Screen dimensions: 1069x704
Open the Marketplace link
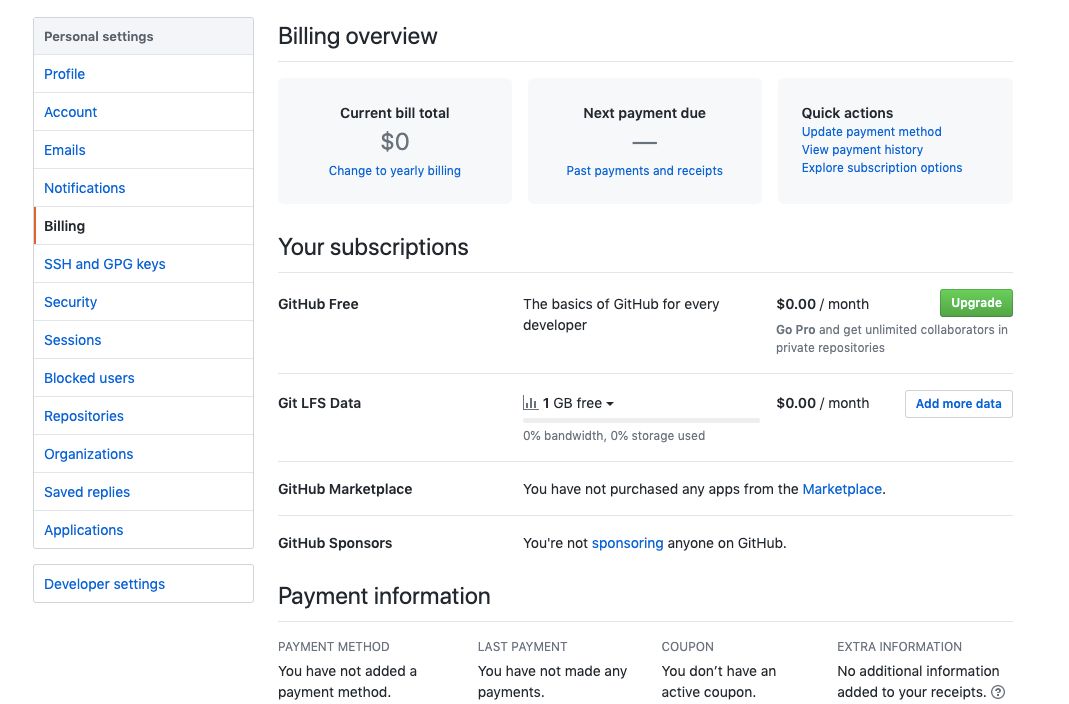pyautogui.click(x=842, y=489)
